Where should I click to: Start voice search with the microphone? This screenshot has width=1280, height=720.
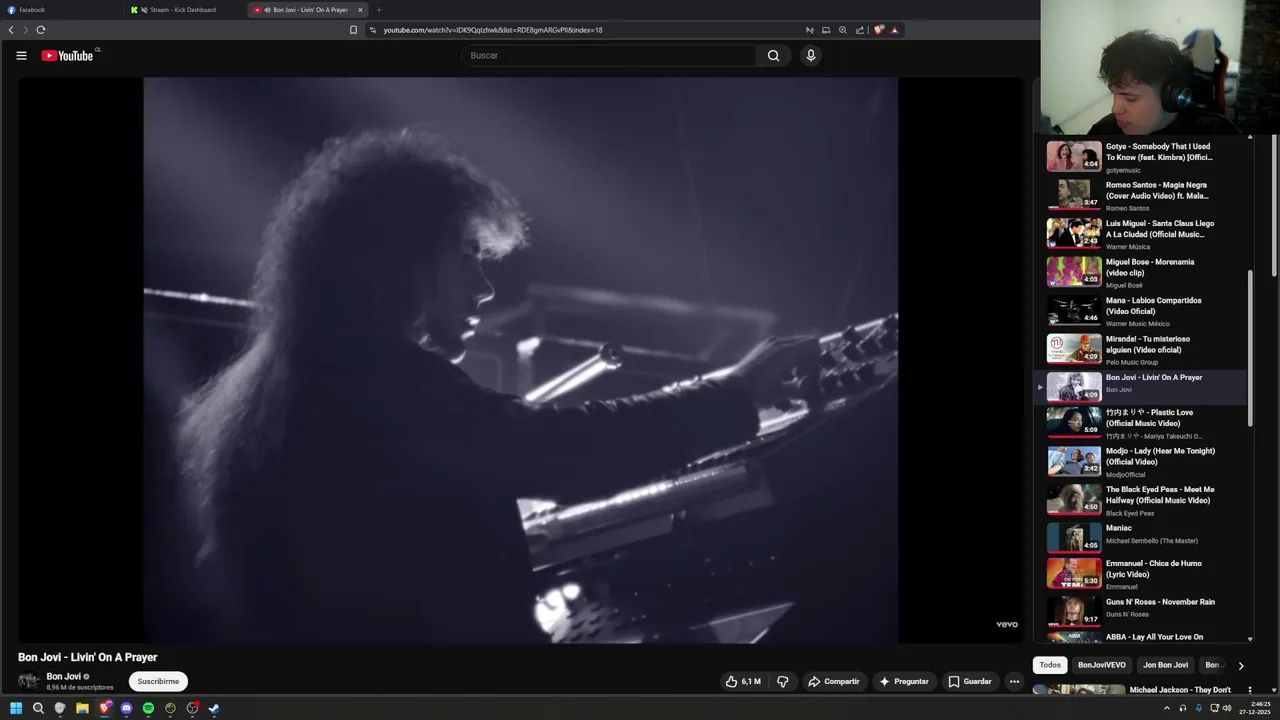click(811, 56)
